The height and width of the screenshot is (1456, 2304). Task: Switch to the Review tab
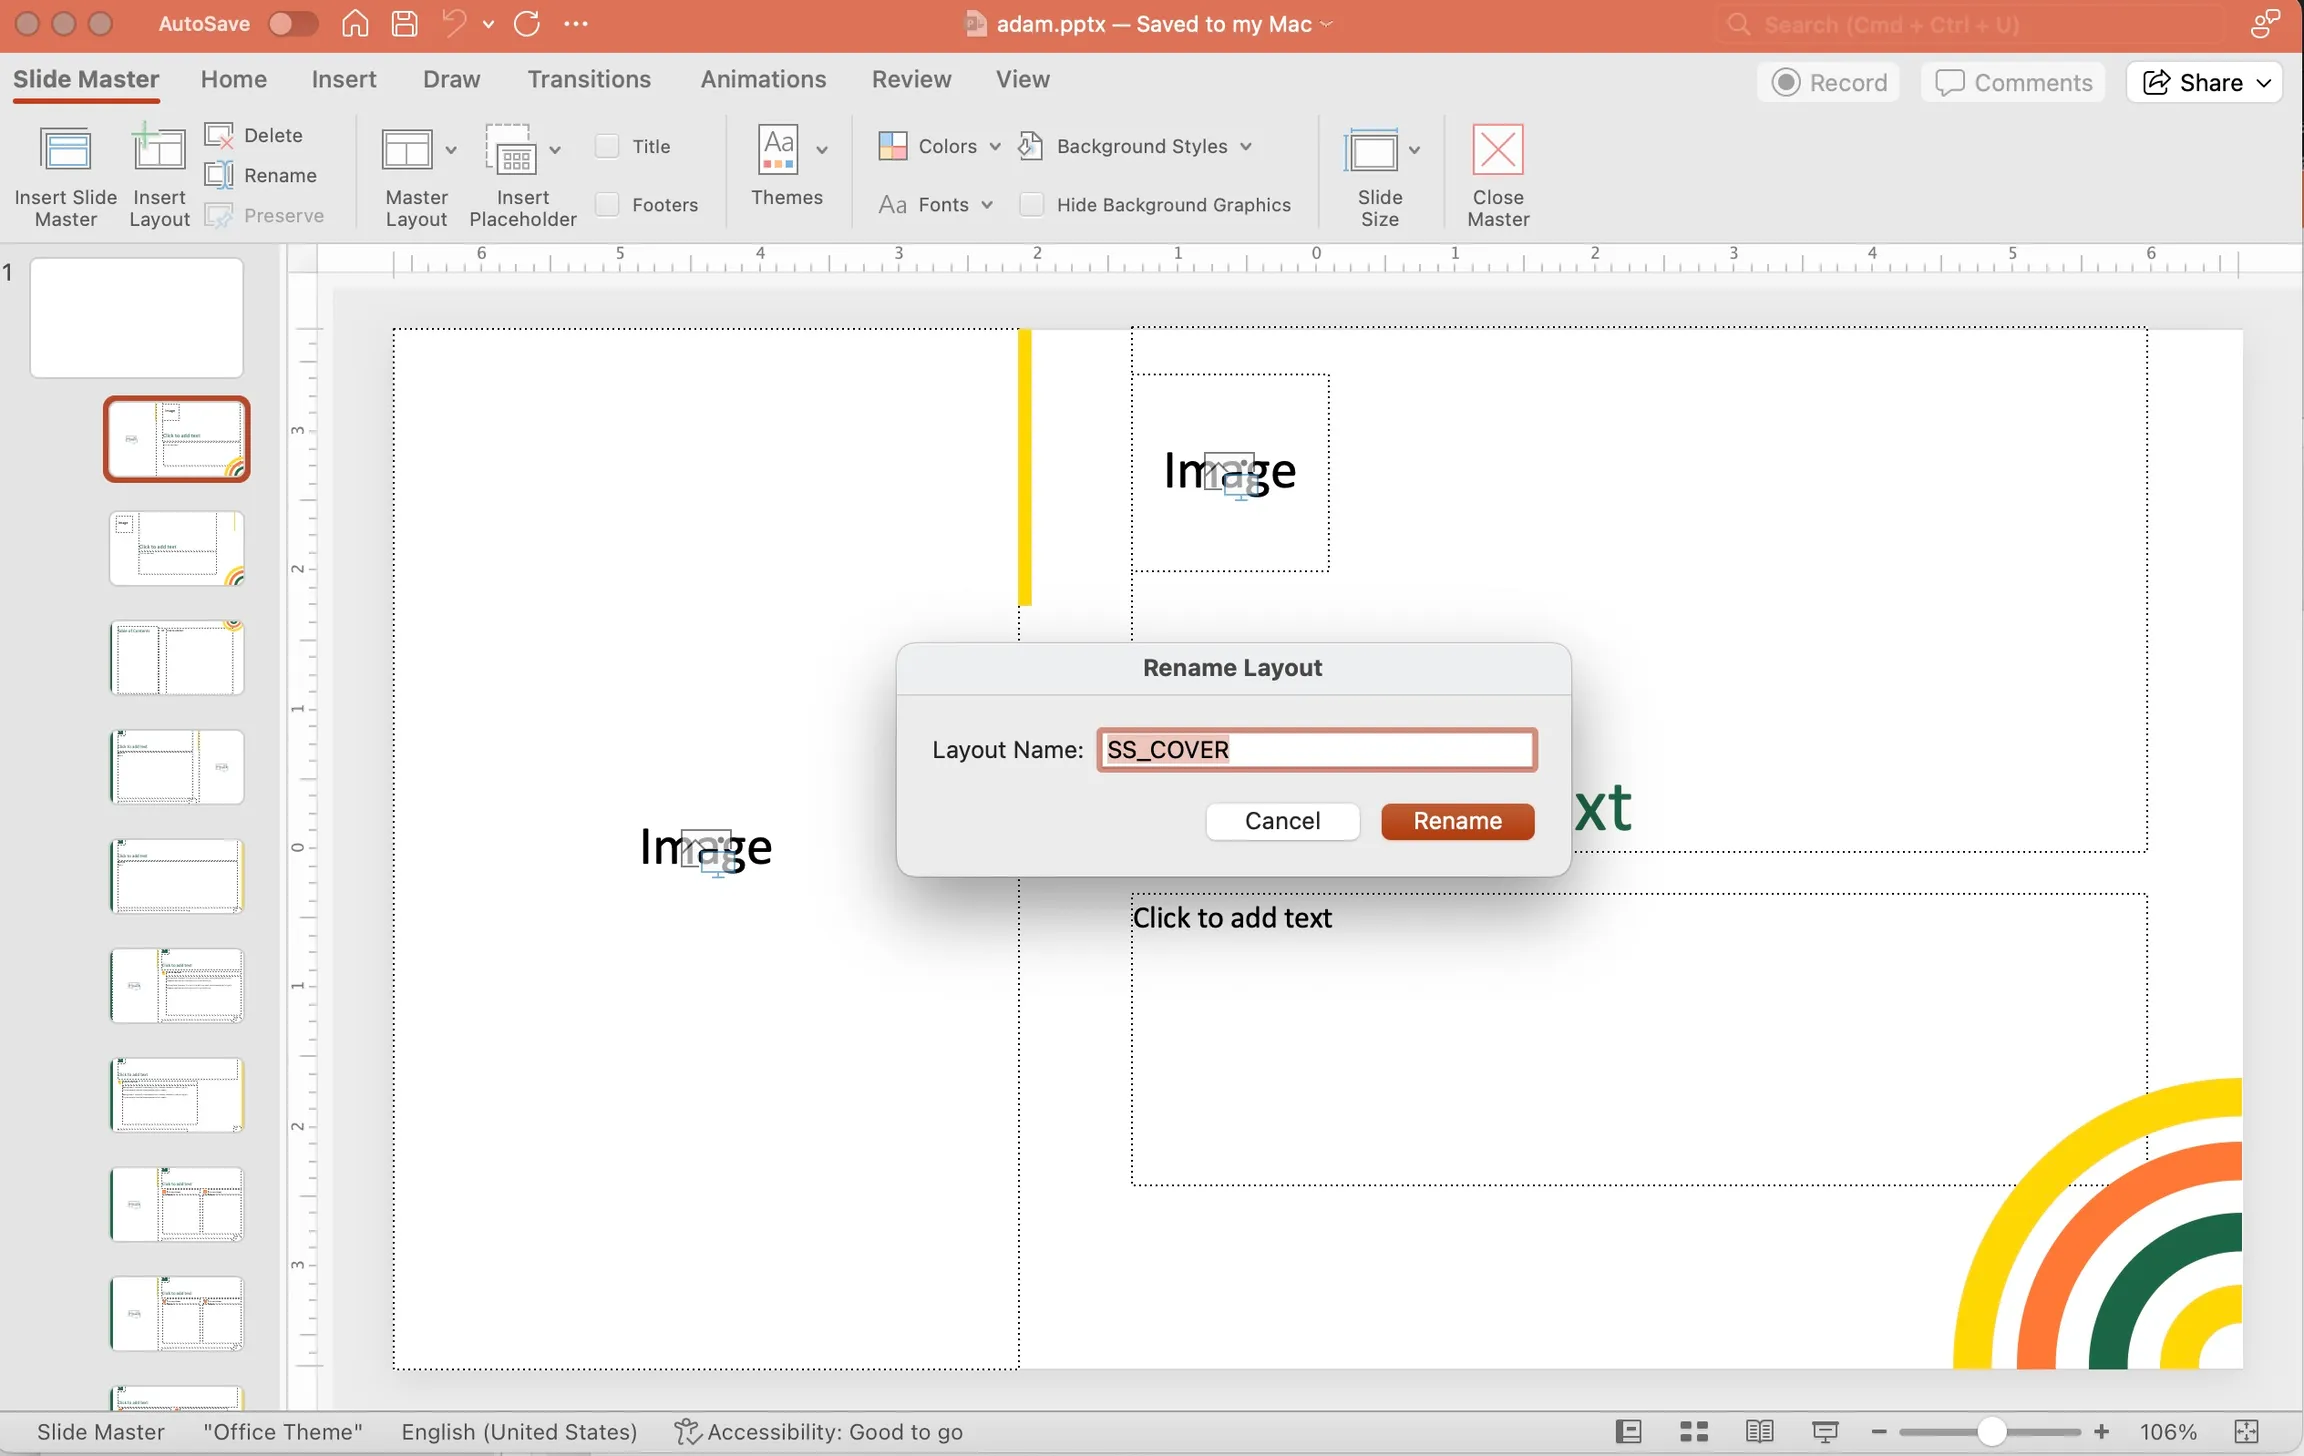click(x=911, y=79)
